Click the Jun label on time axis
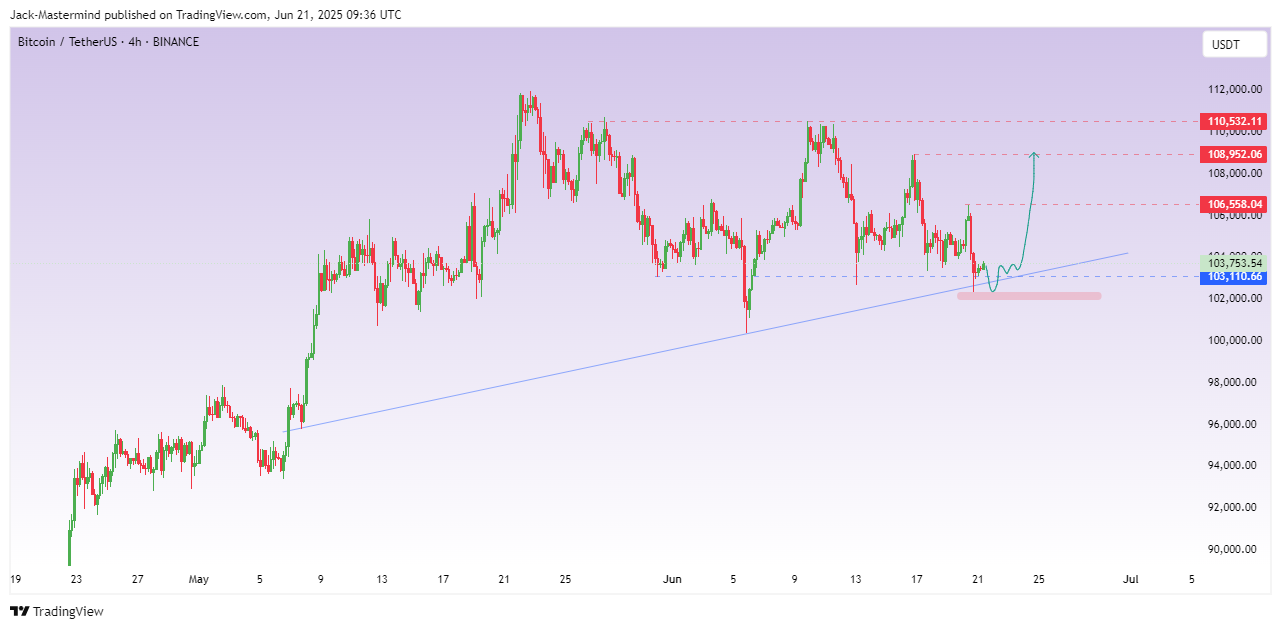 coord(672,579)
